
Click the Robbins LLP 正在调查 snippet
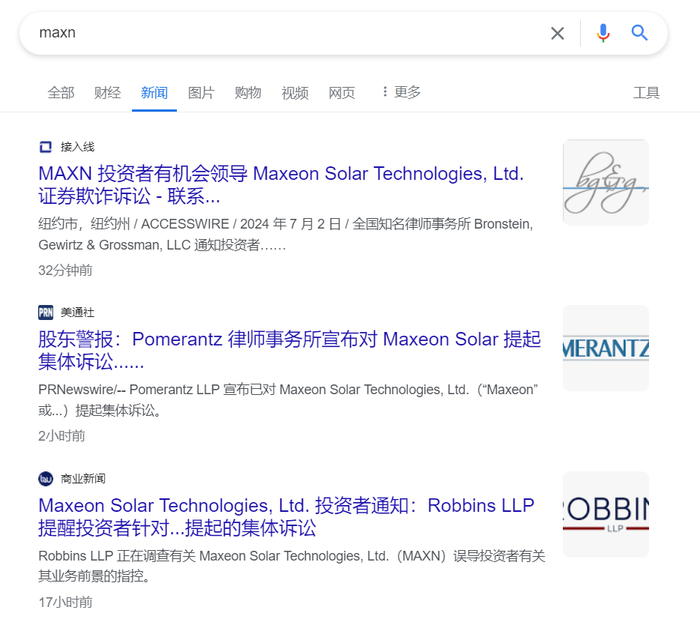click(x=292, y=566)
